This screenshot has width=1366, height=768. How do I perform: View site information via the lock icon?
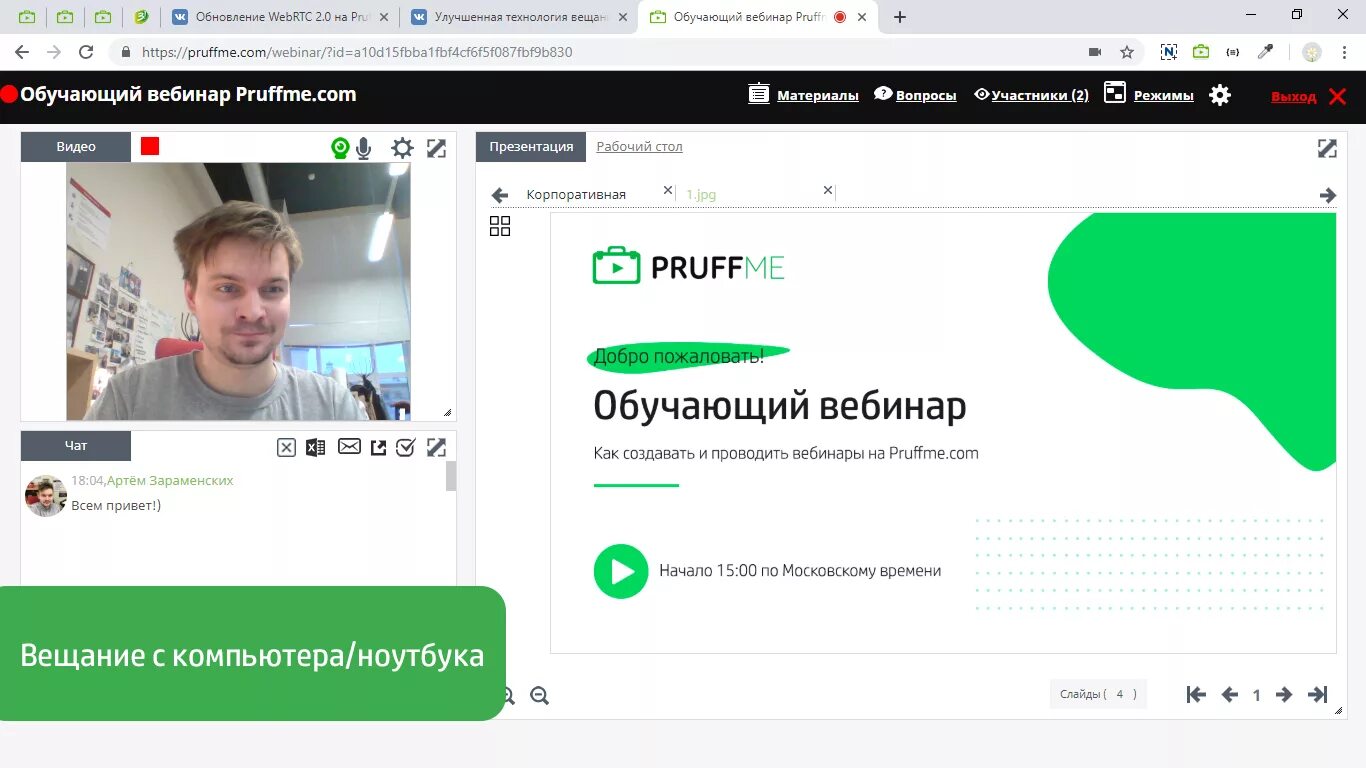126,52
